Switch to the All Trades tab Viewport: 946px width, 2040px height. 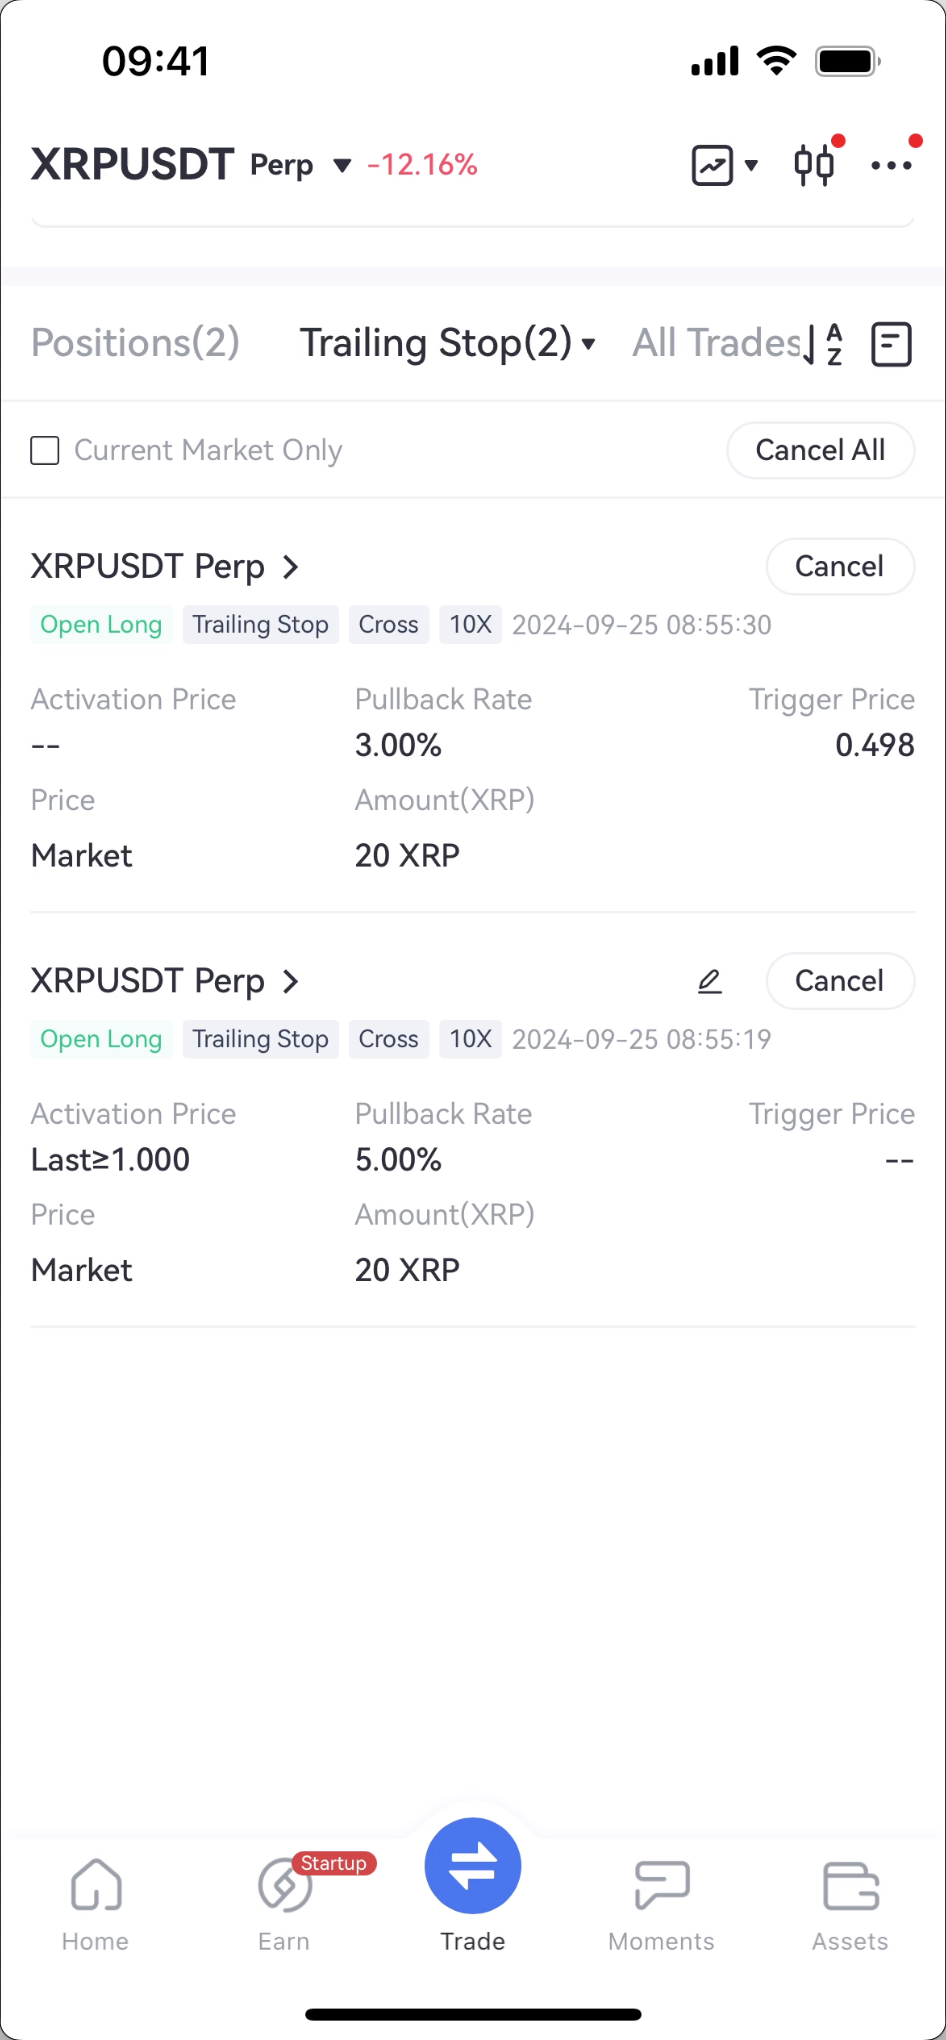pos(716,343)
